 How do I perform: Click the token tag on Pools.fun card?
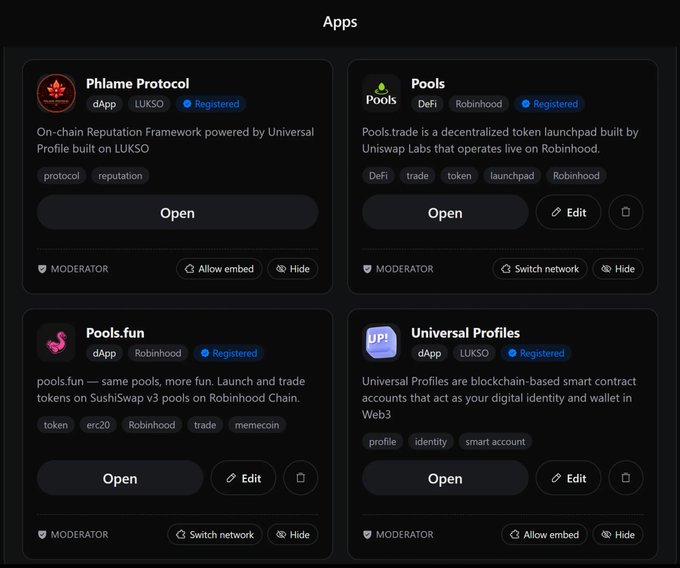click(x=56, y=425)
